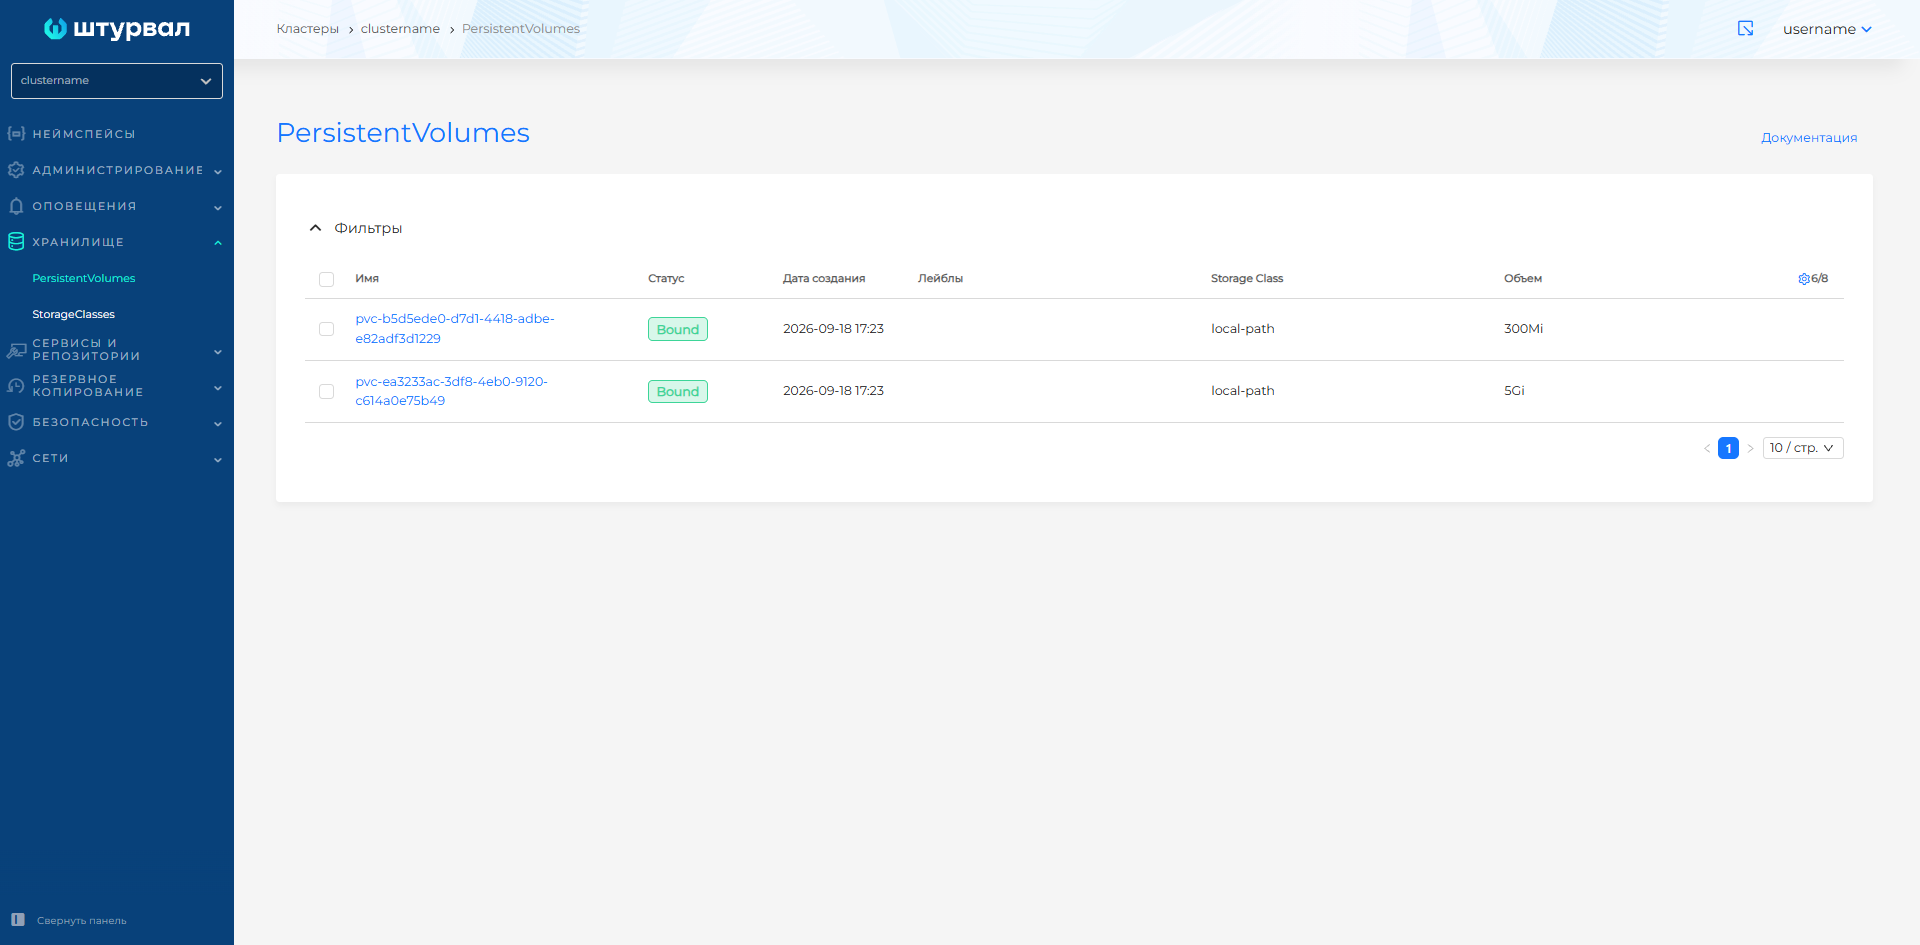Select PersistentVolumes in the sidebar

click(84, 278)
